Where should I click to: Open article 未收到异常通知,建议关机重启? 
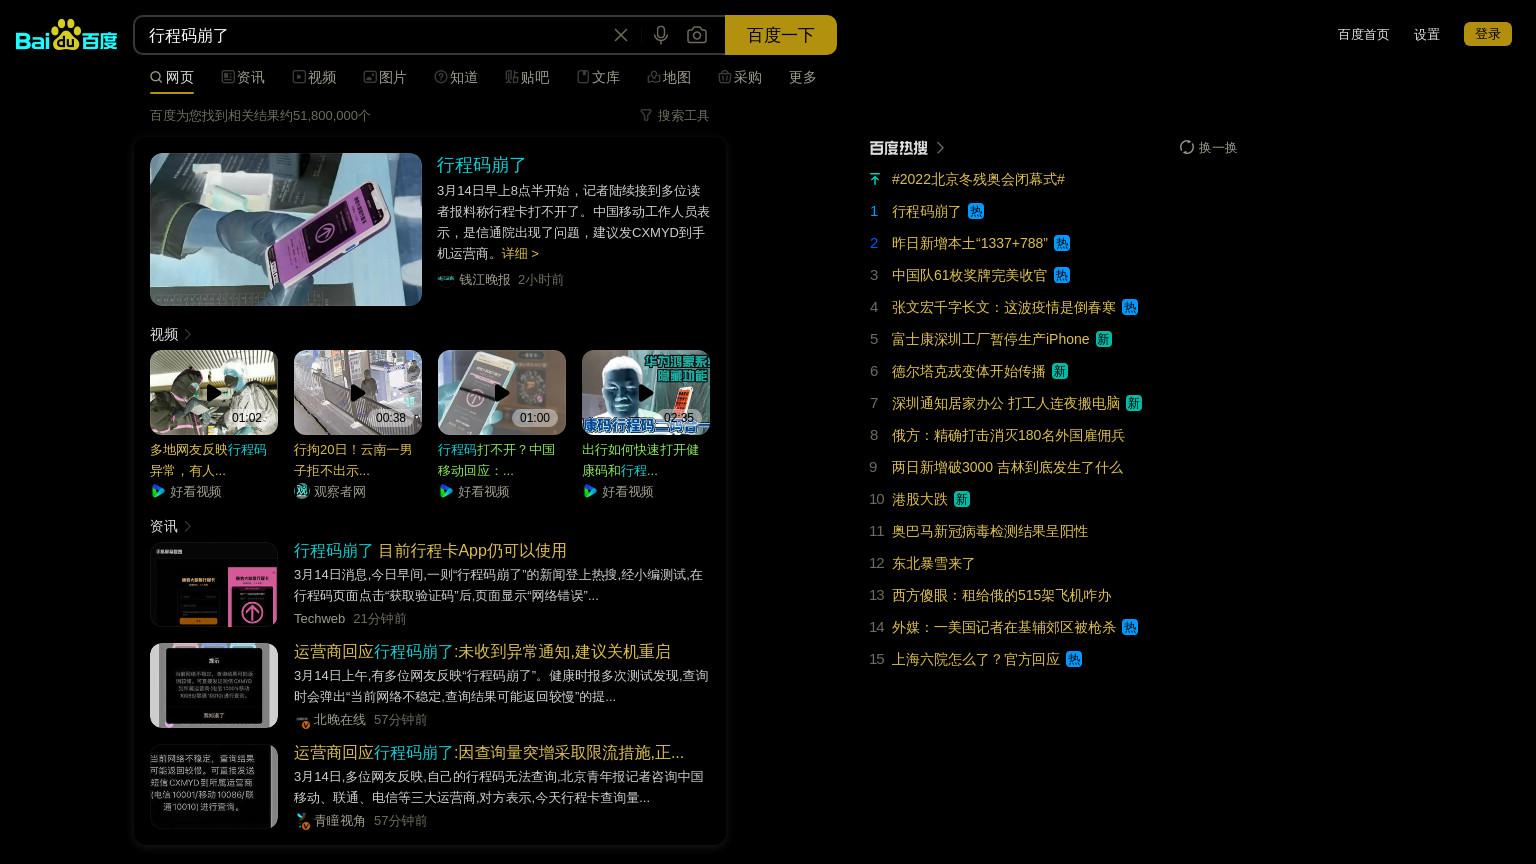tap(482, 651)
